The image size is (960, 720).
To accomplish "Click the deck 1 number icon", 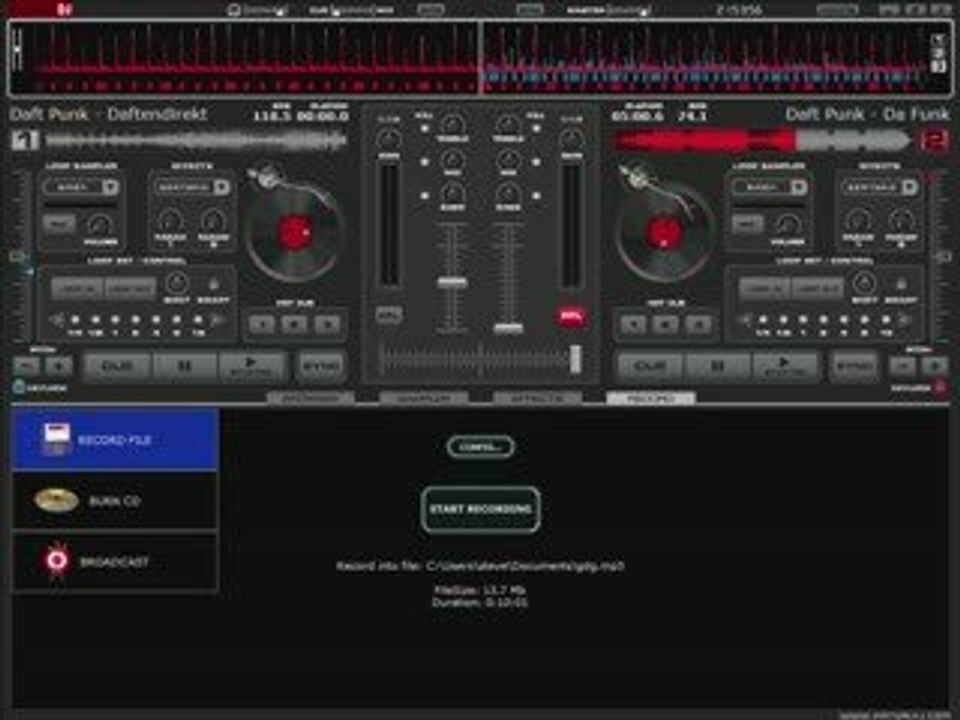I will click(25, 141).
